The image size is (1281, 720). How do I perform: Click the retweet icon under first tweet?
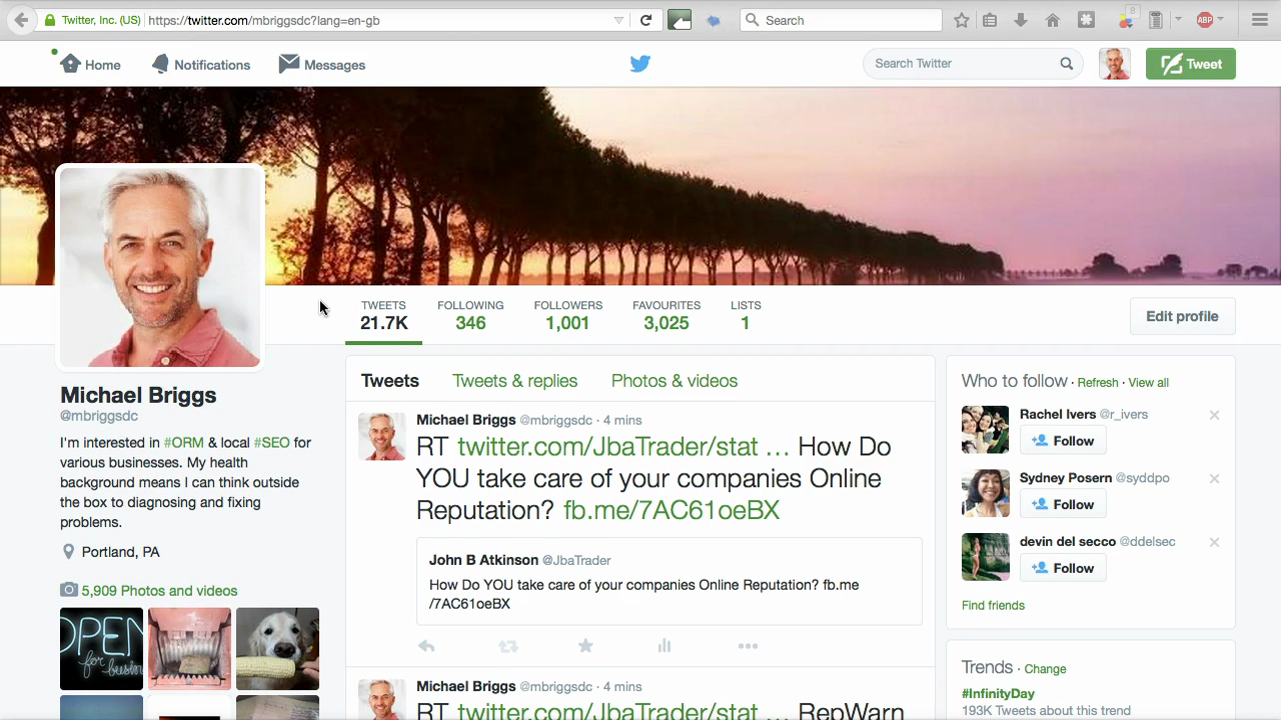[508, 646]
